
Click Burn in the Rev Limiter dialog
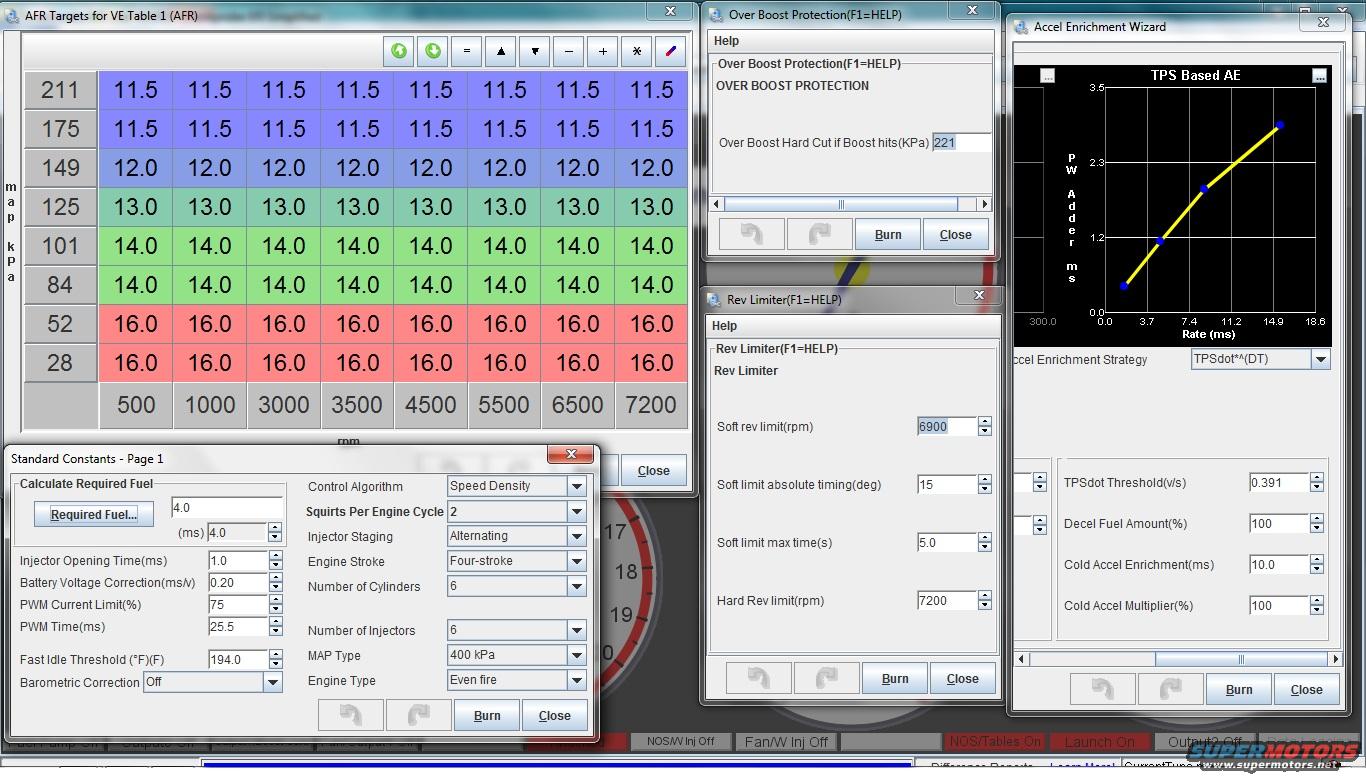point(894,679)
